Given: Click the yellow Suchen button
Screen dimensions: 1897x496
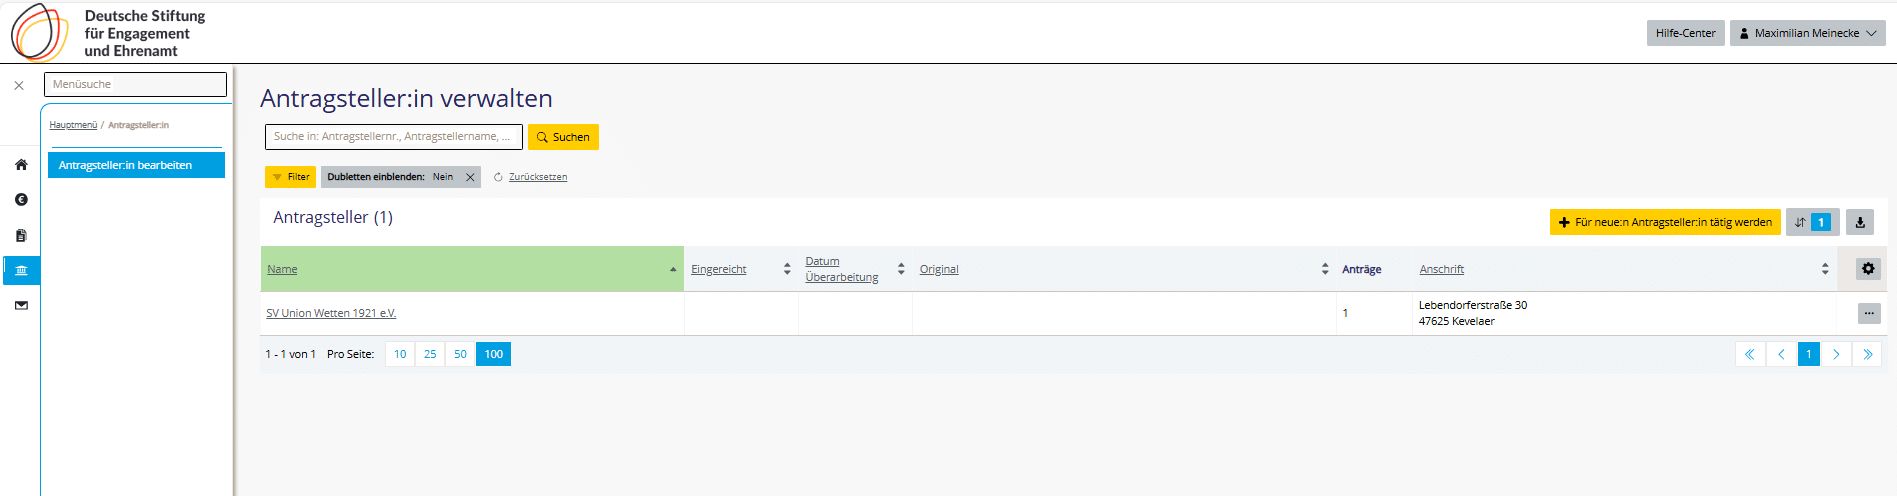Looking at the screenshot, I should (563, 137).
